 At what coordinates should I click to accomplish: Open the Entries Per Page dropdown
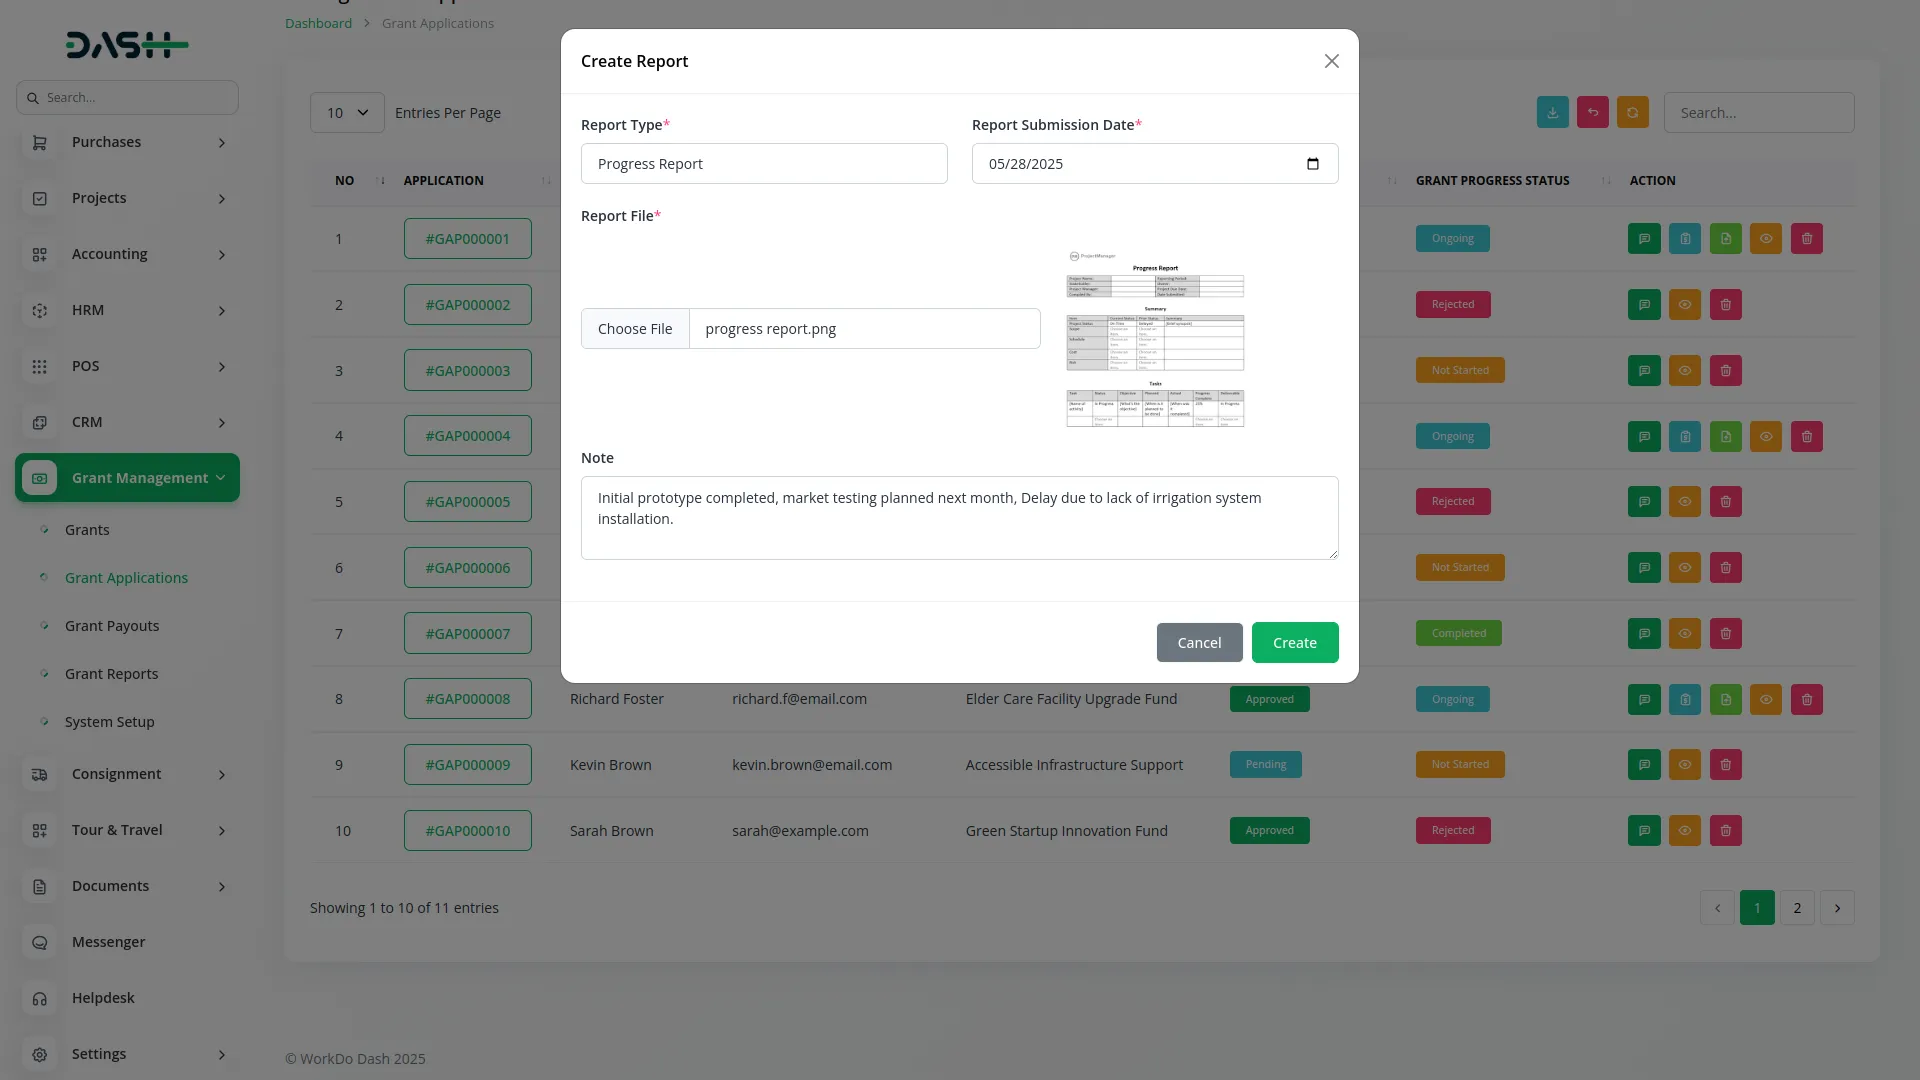click(346, 113)
